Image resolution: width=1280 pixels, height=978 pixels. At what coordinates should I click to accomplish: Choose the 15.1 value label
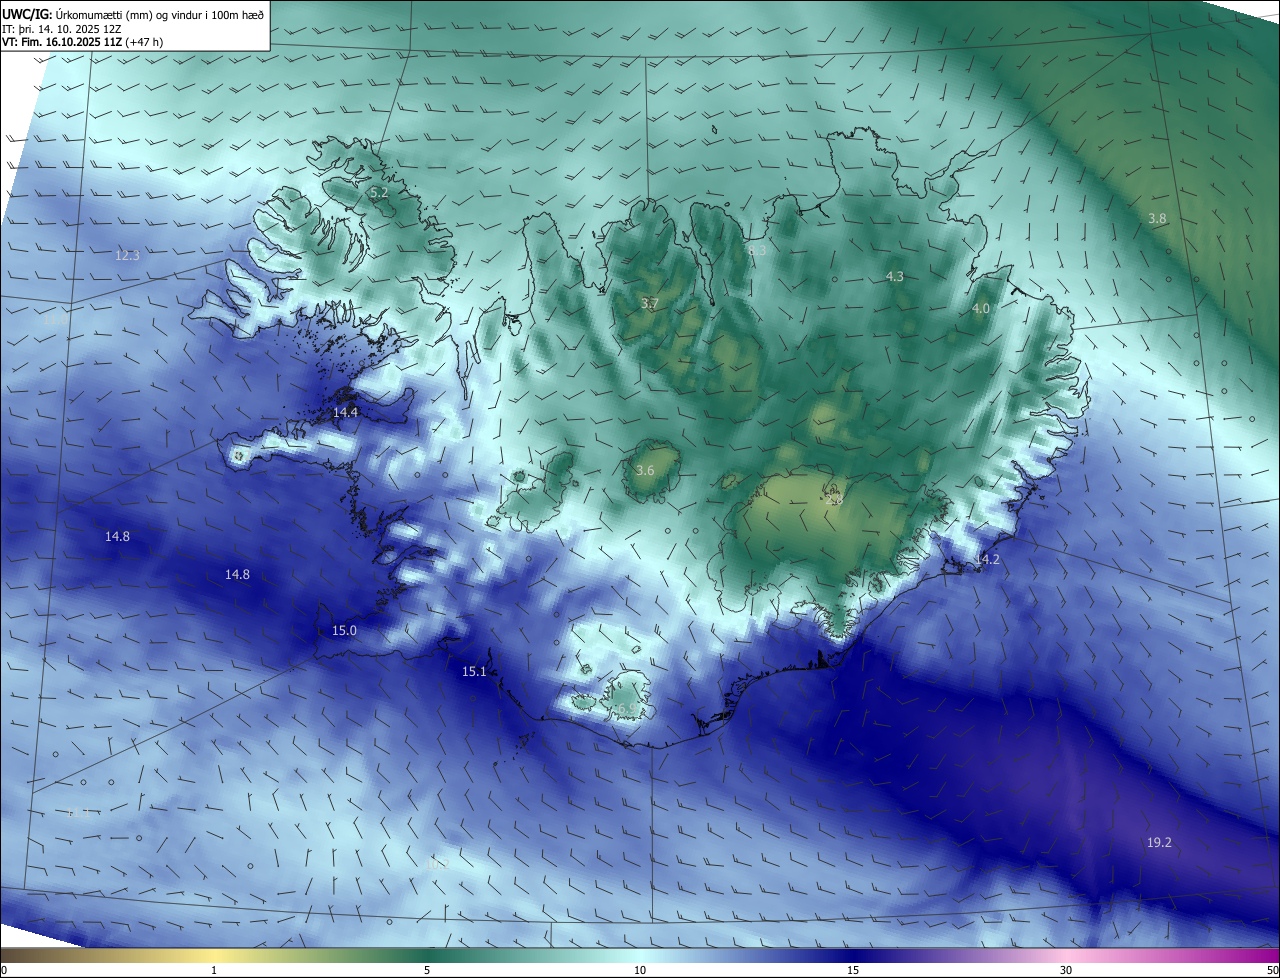tap(474, 671)
